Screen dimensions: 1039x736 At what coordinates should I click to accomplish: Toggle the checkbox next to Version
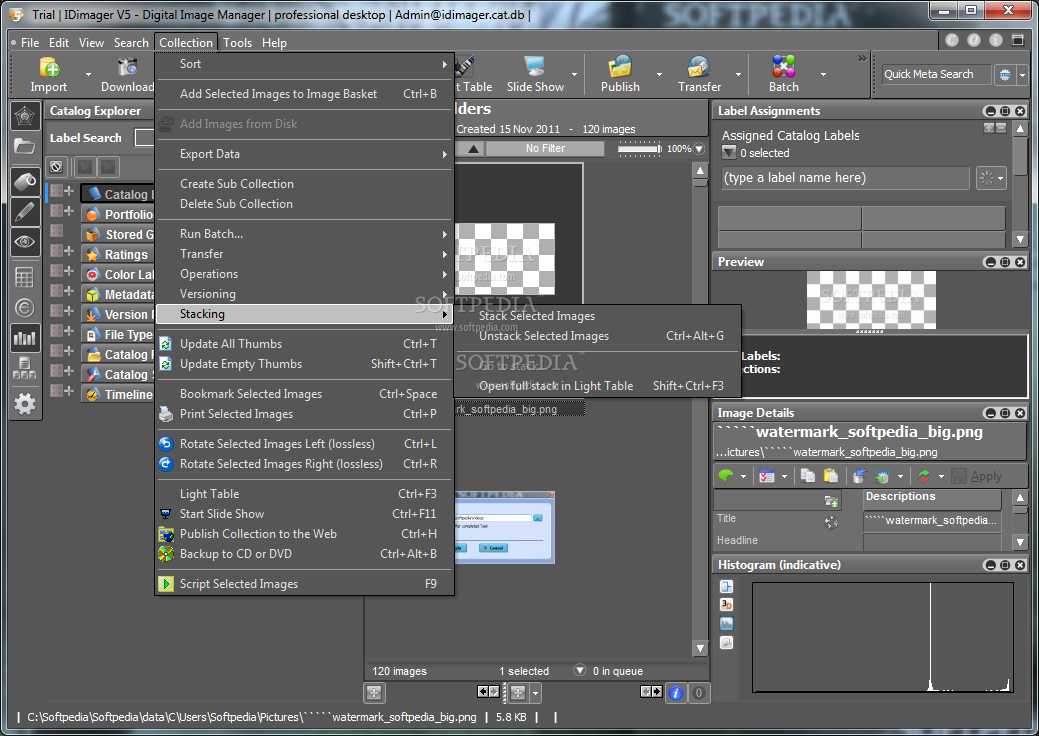(57, 311)
